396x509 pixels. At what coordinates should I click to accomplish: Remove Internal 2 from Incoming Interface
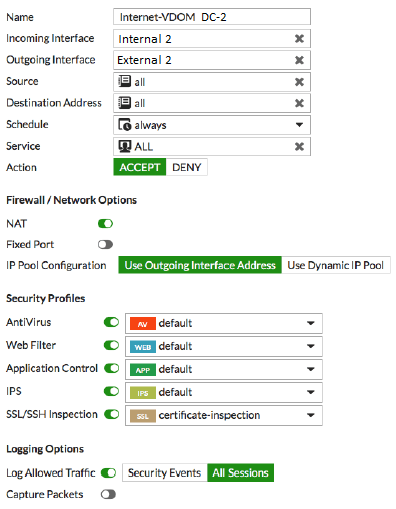[299, 39]
